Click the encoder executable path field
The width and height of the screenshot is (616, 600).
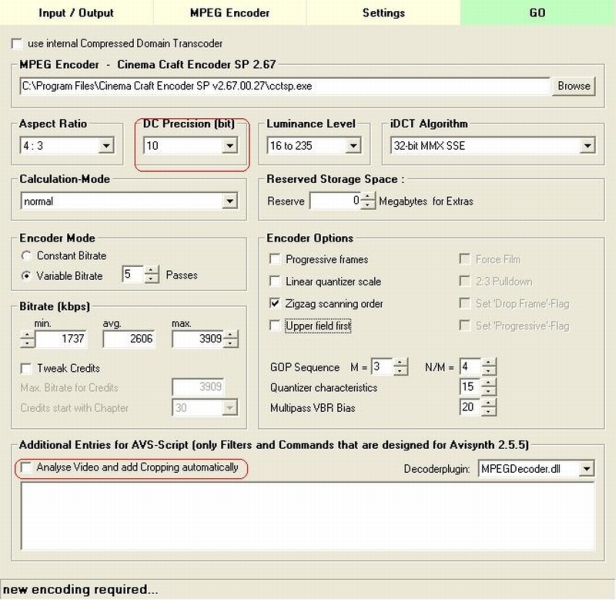(285, 86)
